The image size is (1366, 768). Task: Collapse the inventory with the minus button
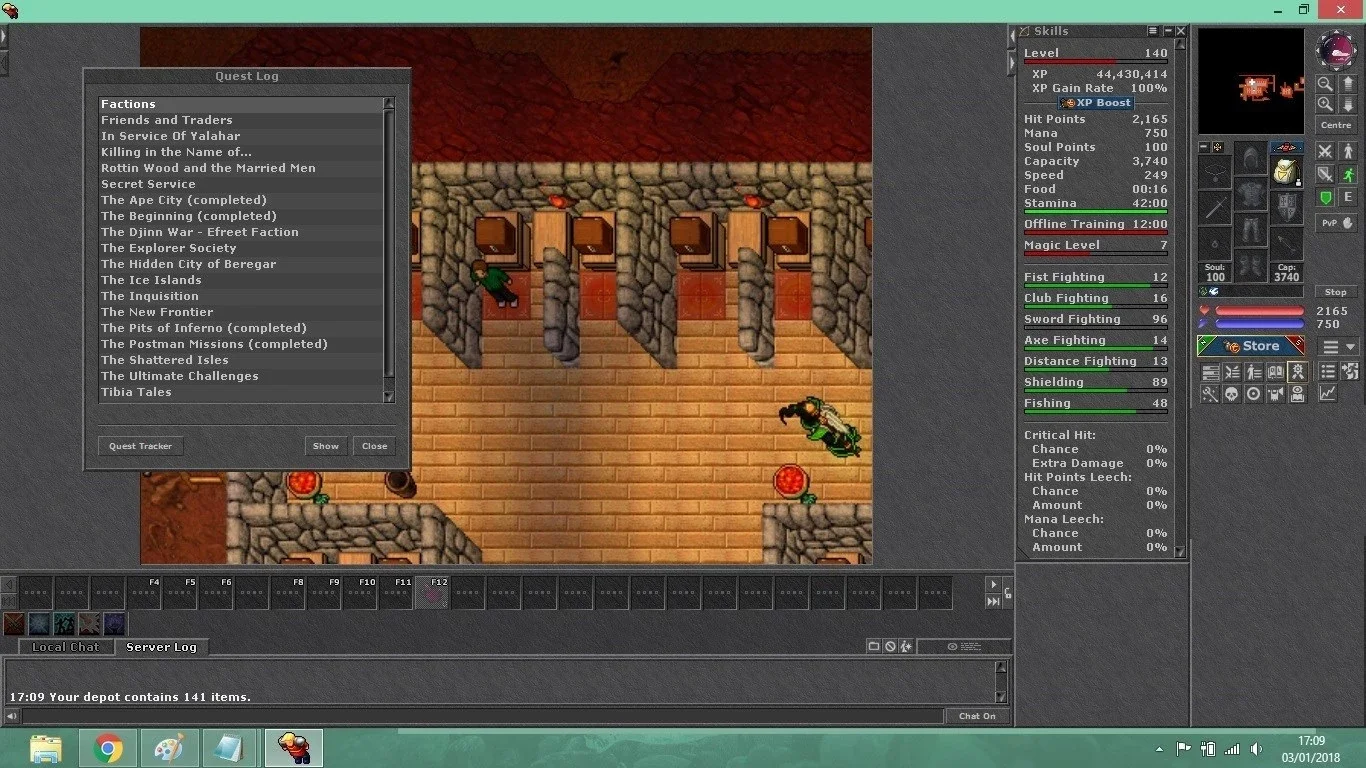pyautogui.click(x=1204, y=147)
